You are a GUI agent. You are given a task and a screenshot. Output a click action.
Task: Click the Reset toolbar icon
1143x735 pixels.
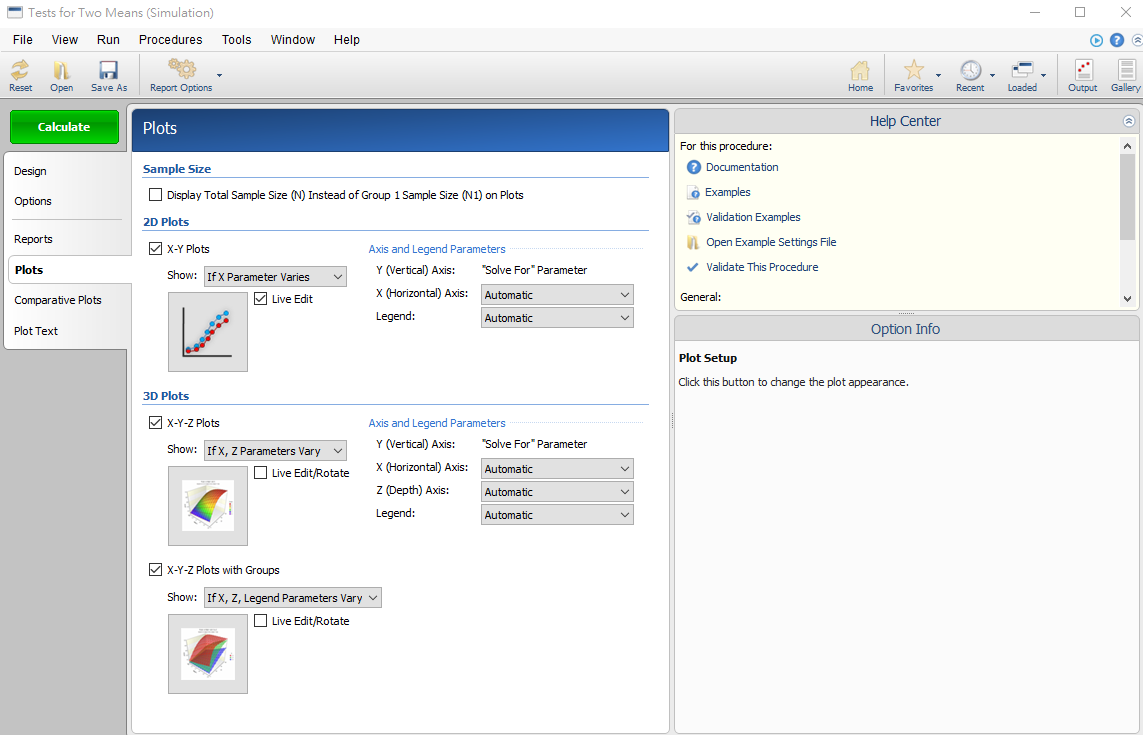20,71
